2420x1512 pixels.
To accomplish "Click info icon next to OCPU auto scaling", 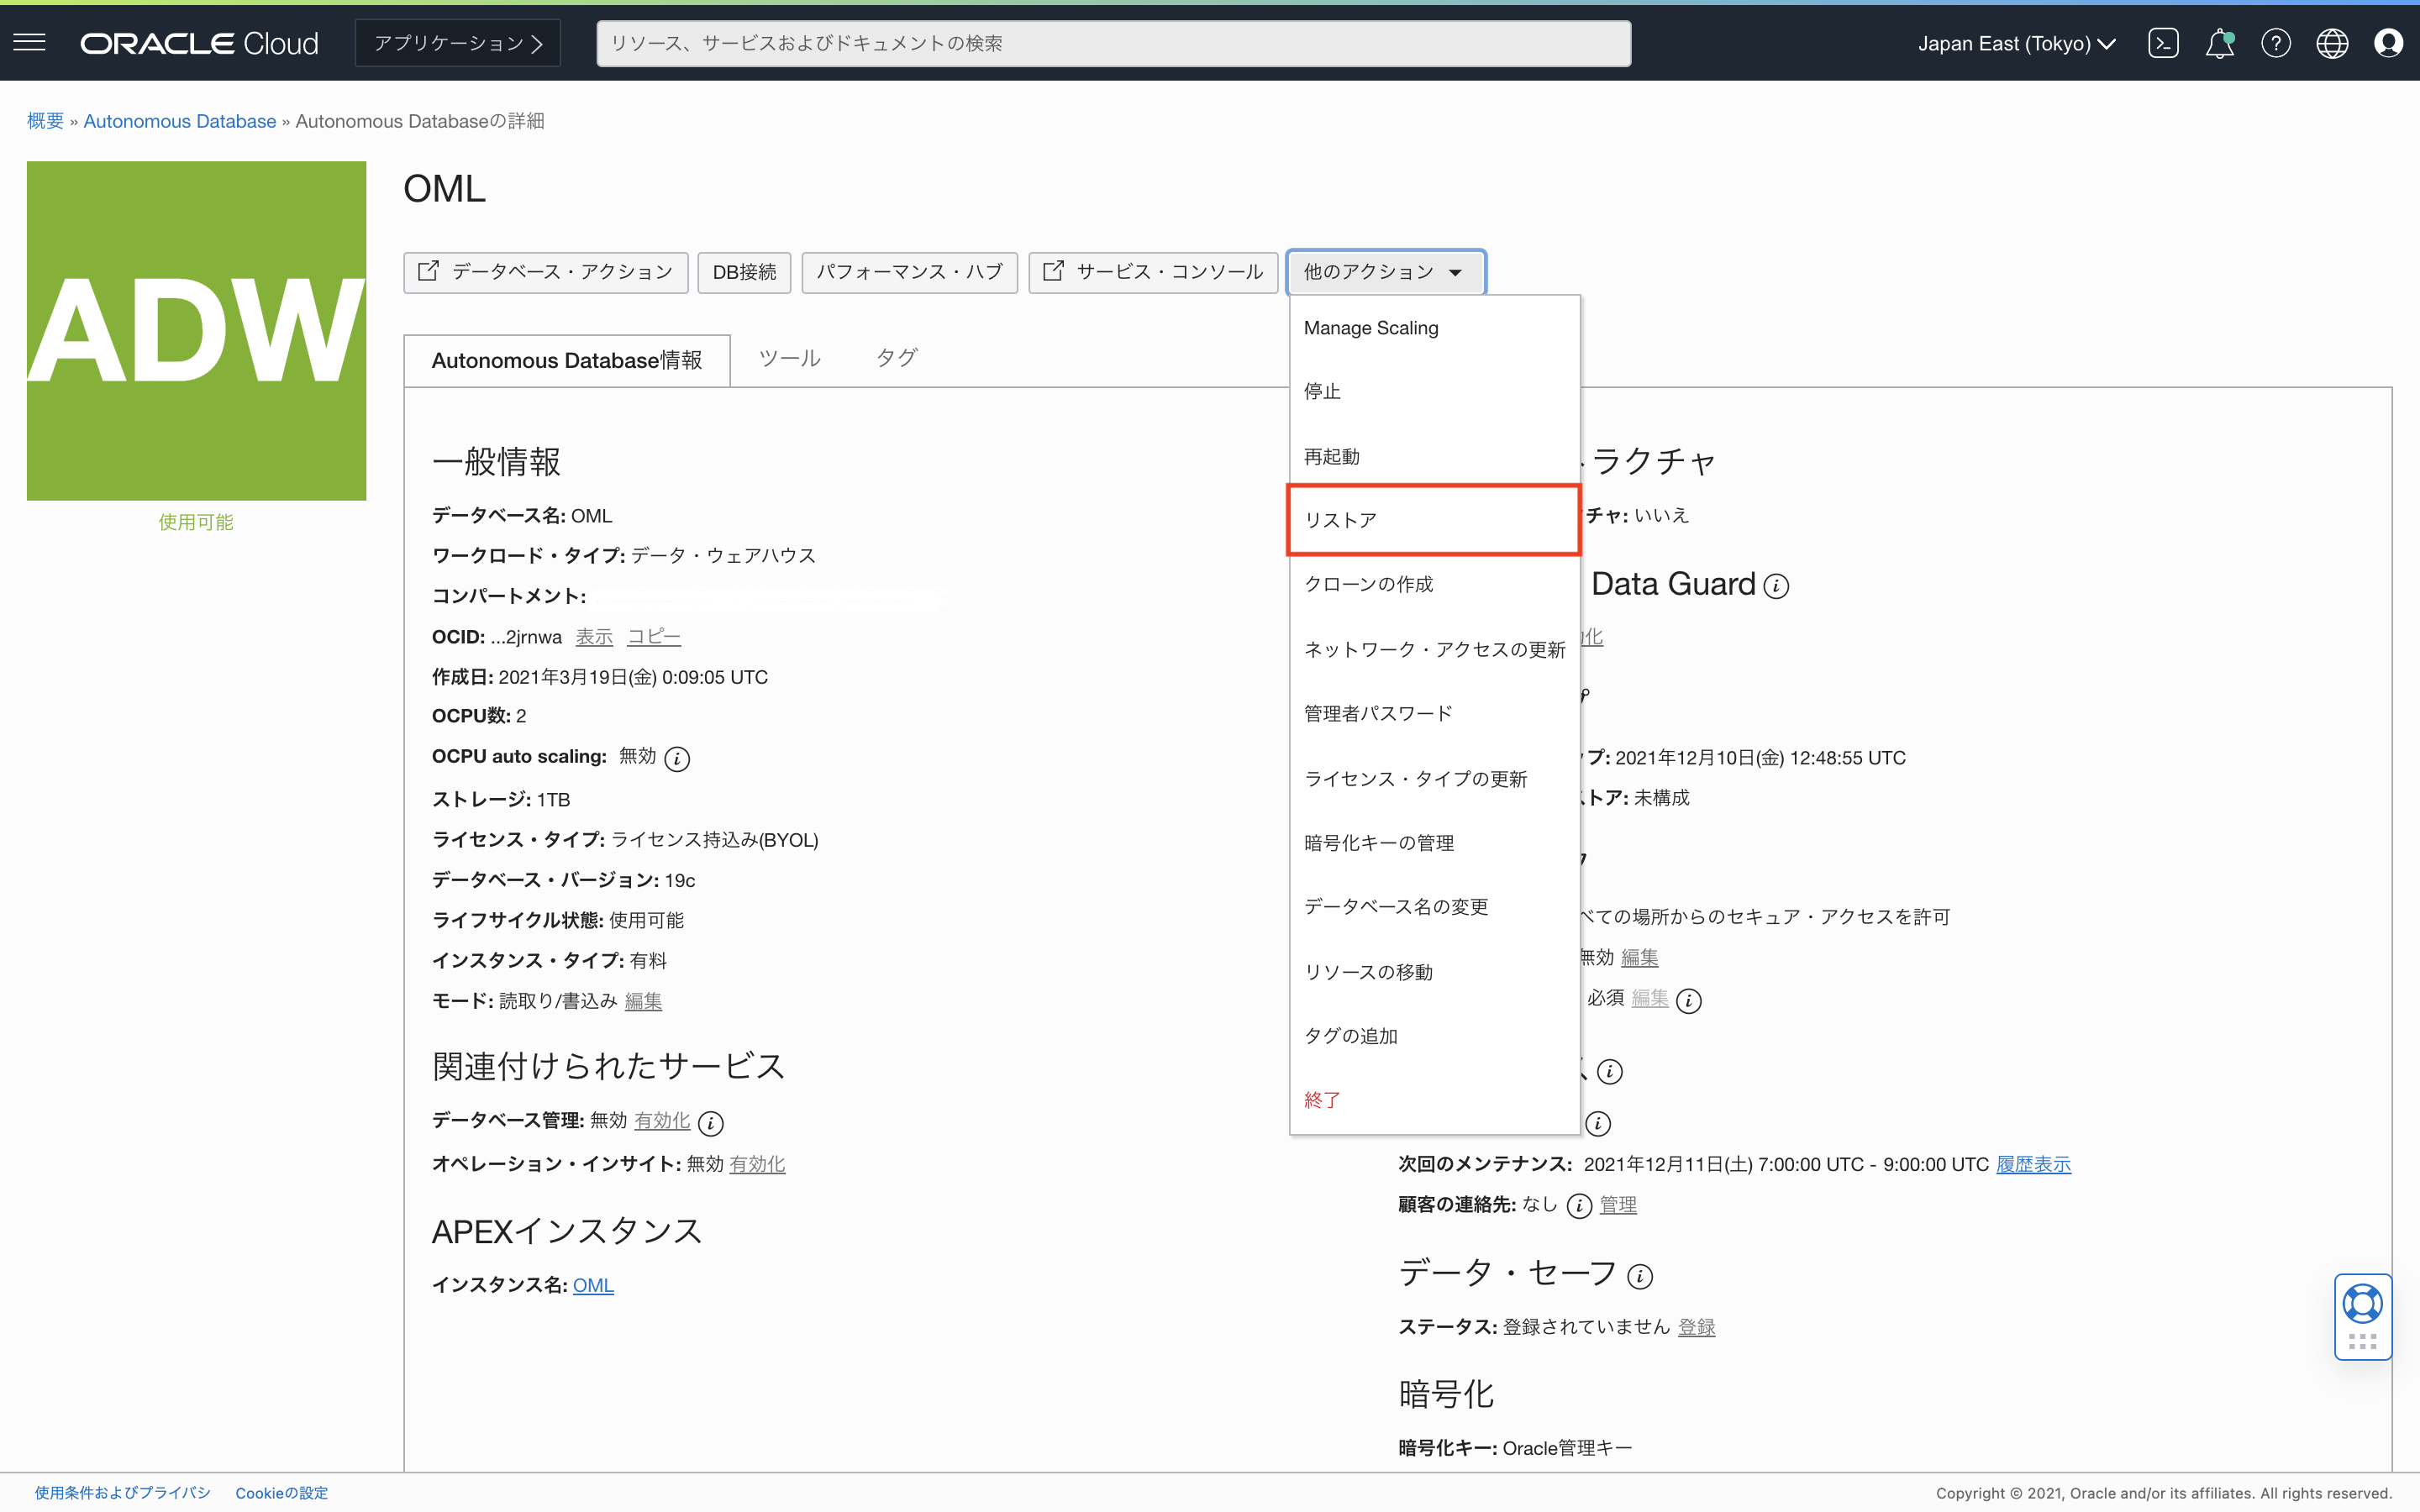I will tap(677, 759).
